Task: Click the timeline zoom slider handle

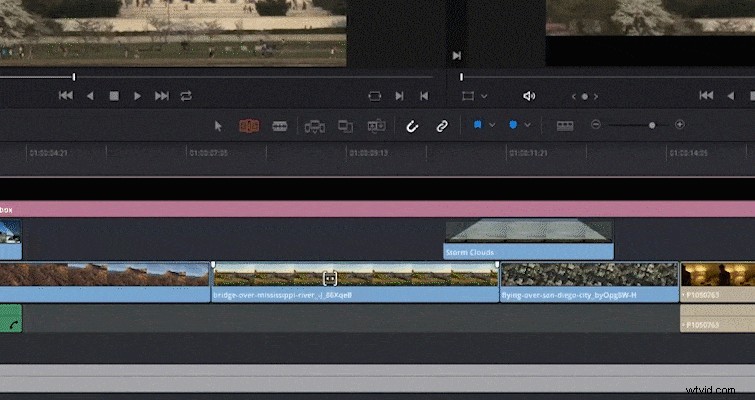Action: tap(652, 125)
